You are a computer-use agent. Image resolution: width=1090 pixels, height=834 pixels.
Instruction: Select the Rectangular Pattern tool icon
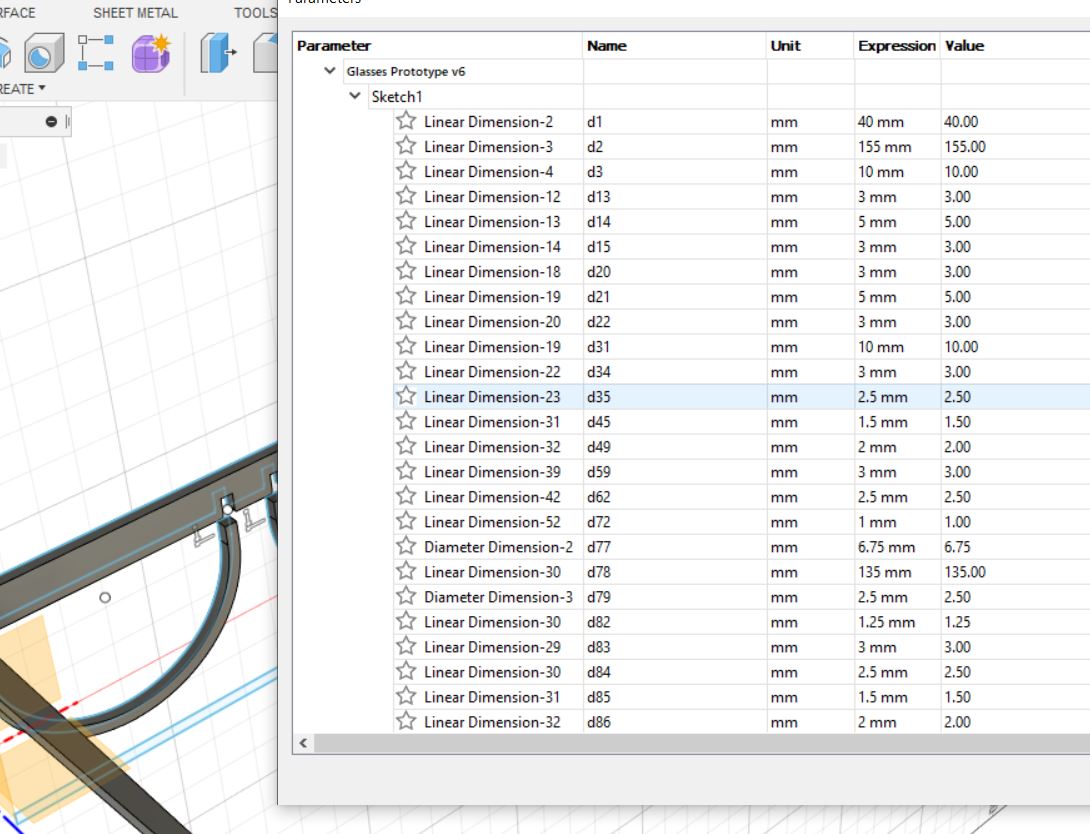click(96, 54)
